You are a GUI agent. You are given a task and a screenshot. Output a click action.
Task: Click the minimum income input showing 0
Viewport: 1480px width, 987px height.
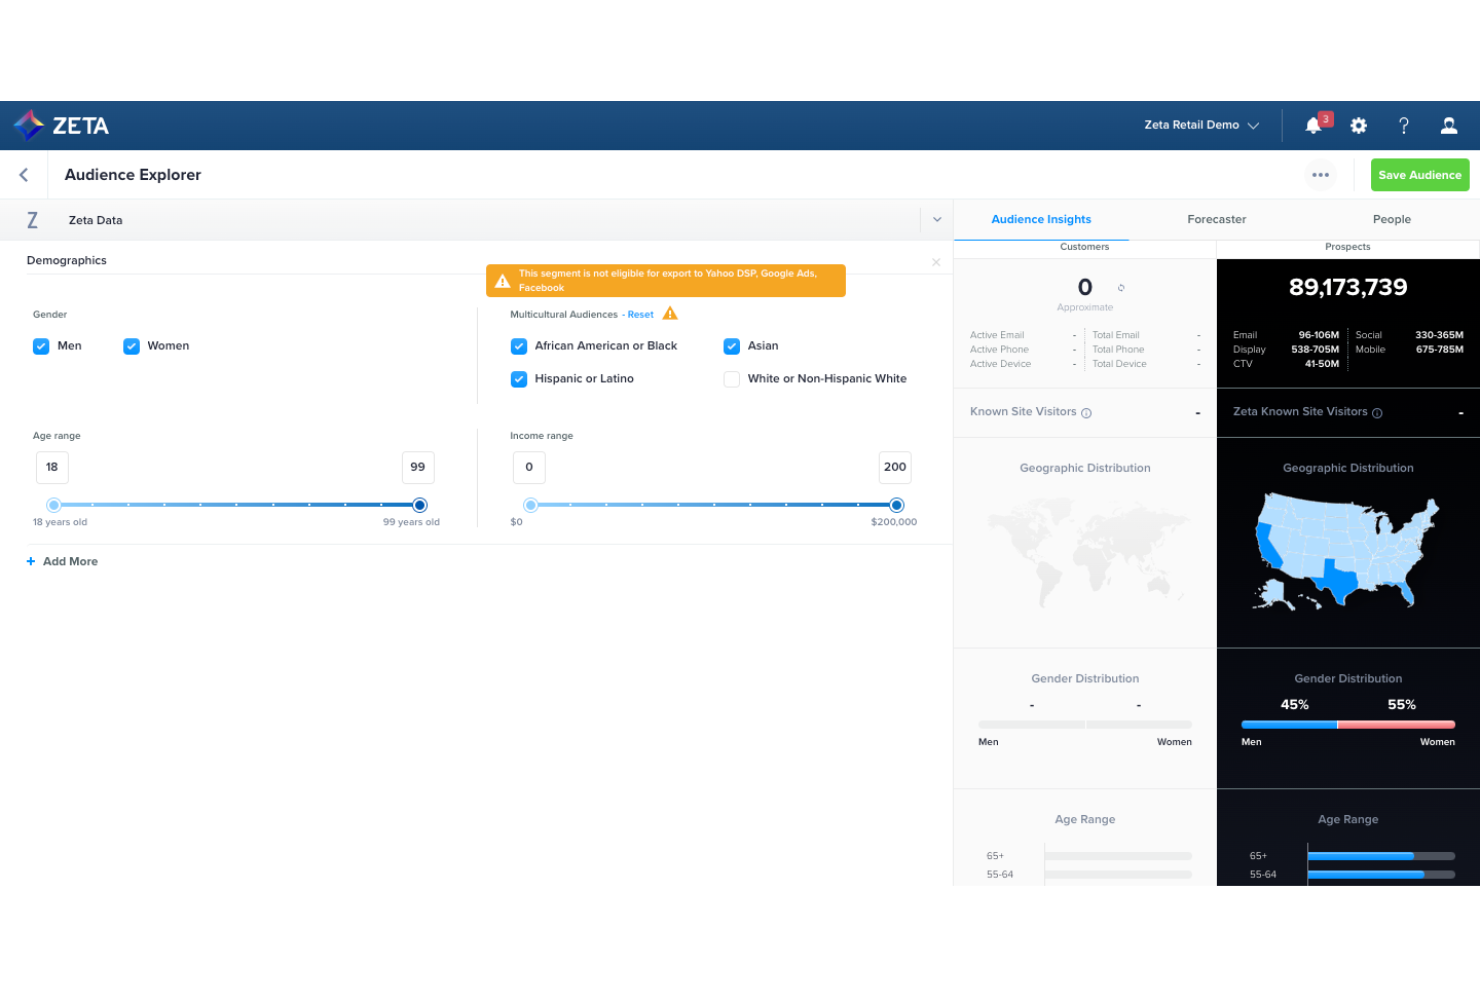click(529, 467)
